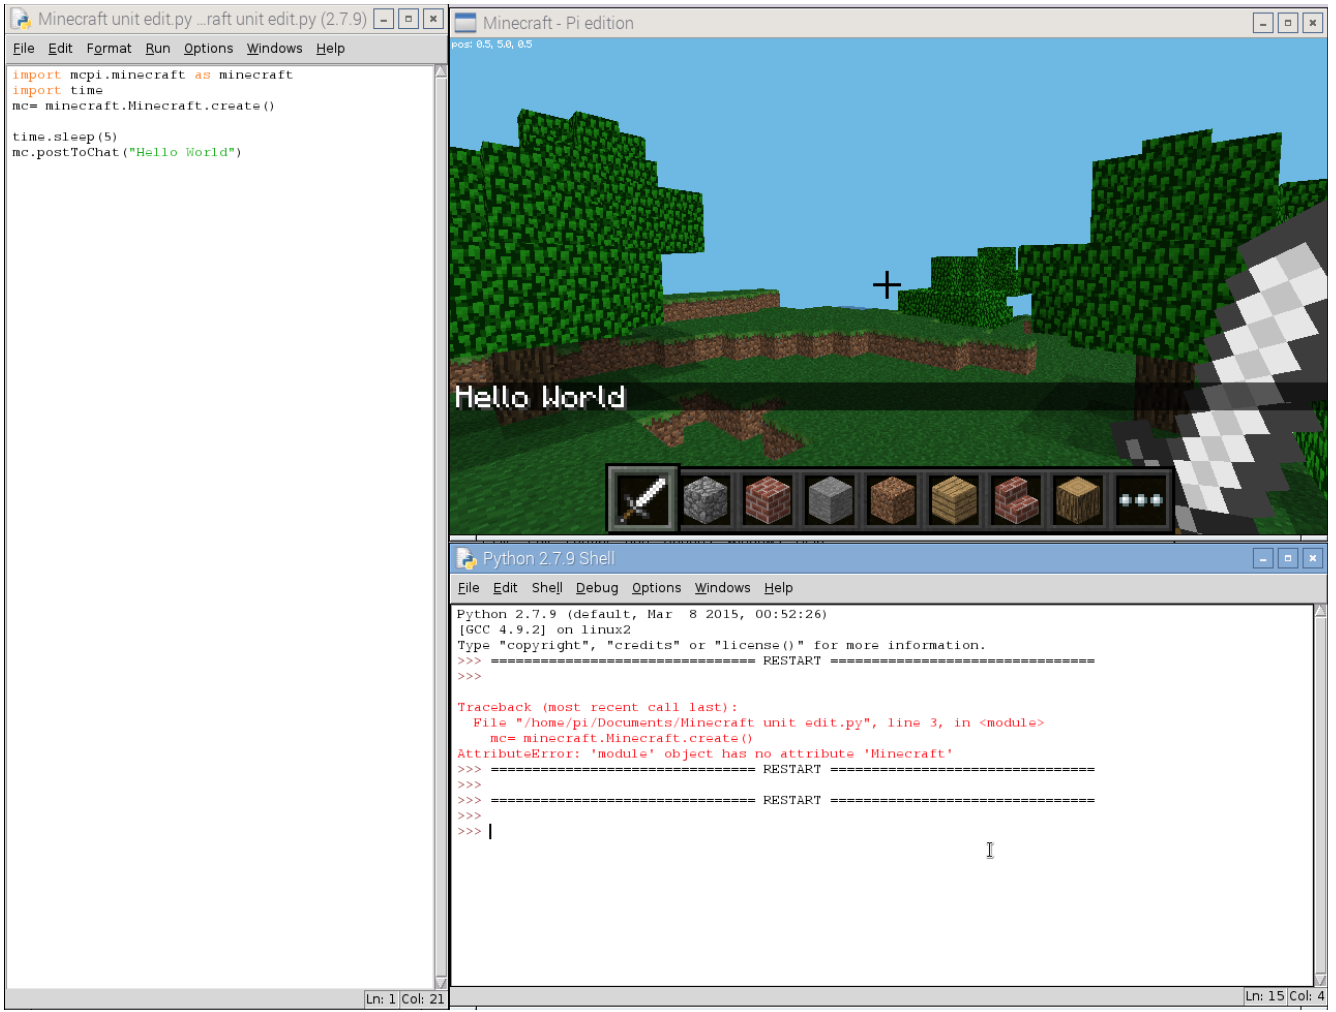
Task: Select the oak wood log in hotbar
Action: coord(1078,499)
